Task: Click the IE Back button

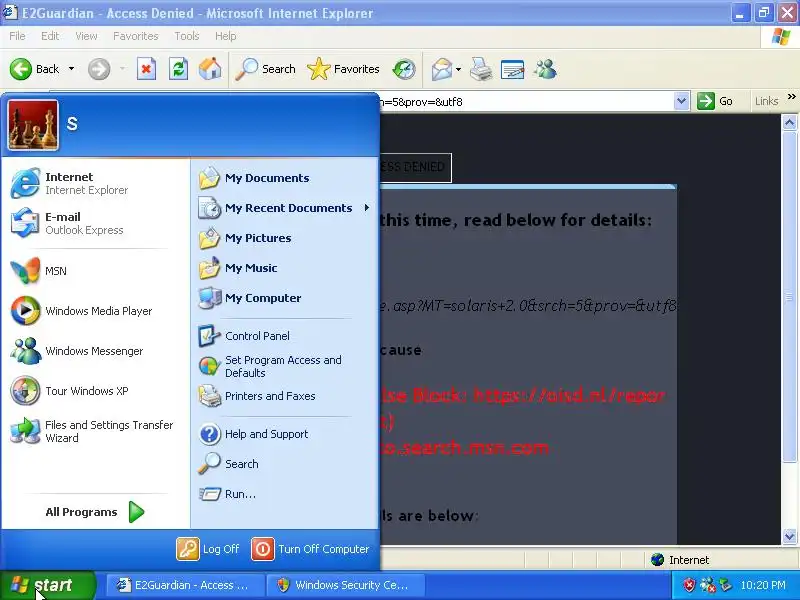Action: point(35,69)
